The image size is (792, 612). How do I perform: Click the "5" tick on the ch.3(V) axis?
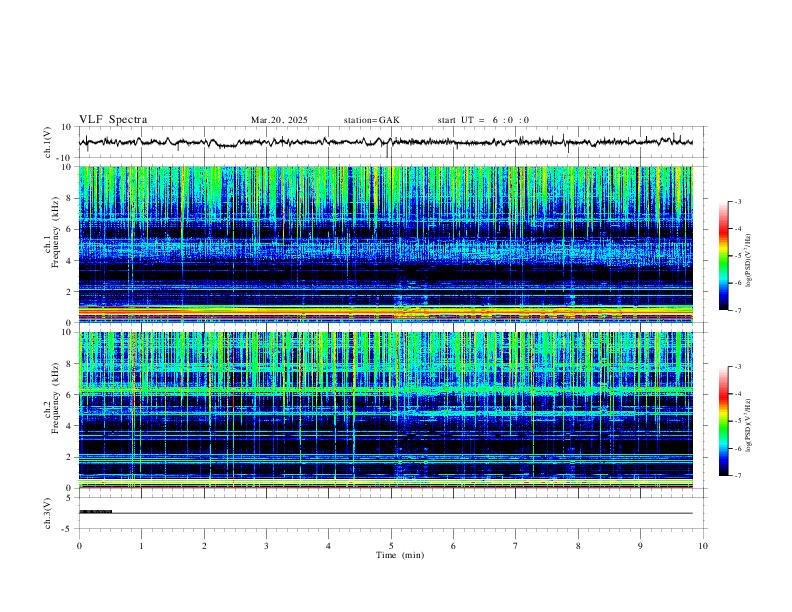(x=70, y=498)
